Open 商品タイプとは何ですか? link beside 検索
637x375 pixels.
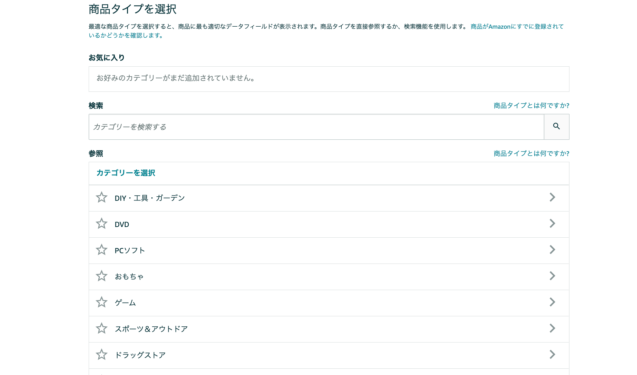coord(531,106)
